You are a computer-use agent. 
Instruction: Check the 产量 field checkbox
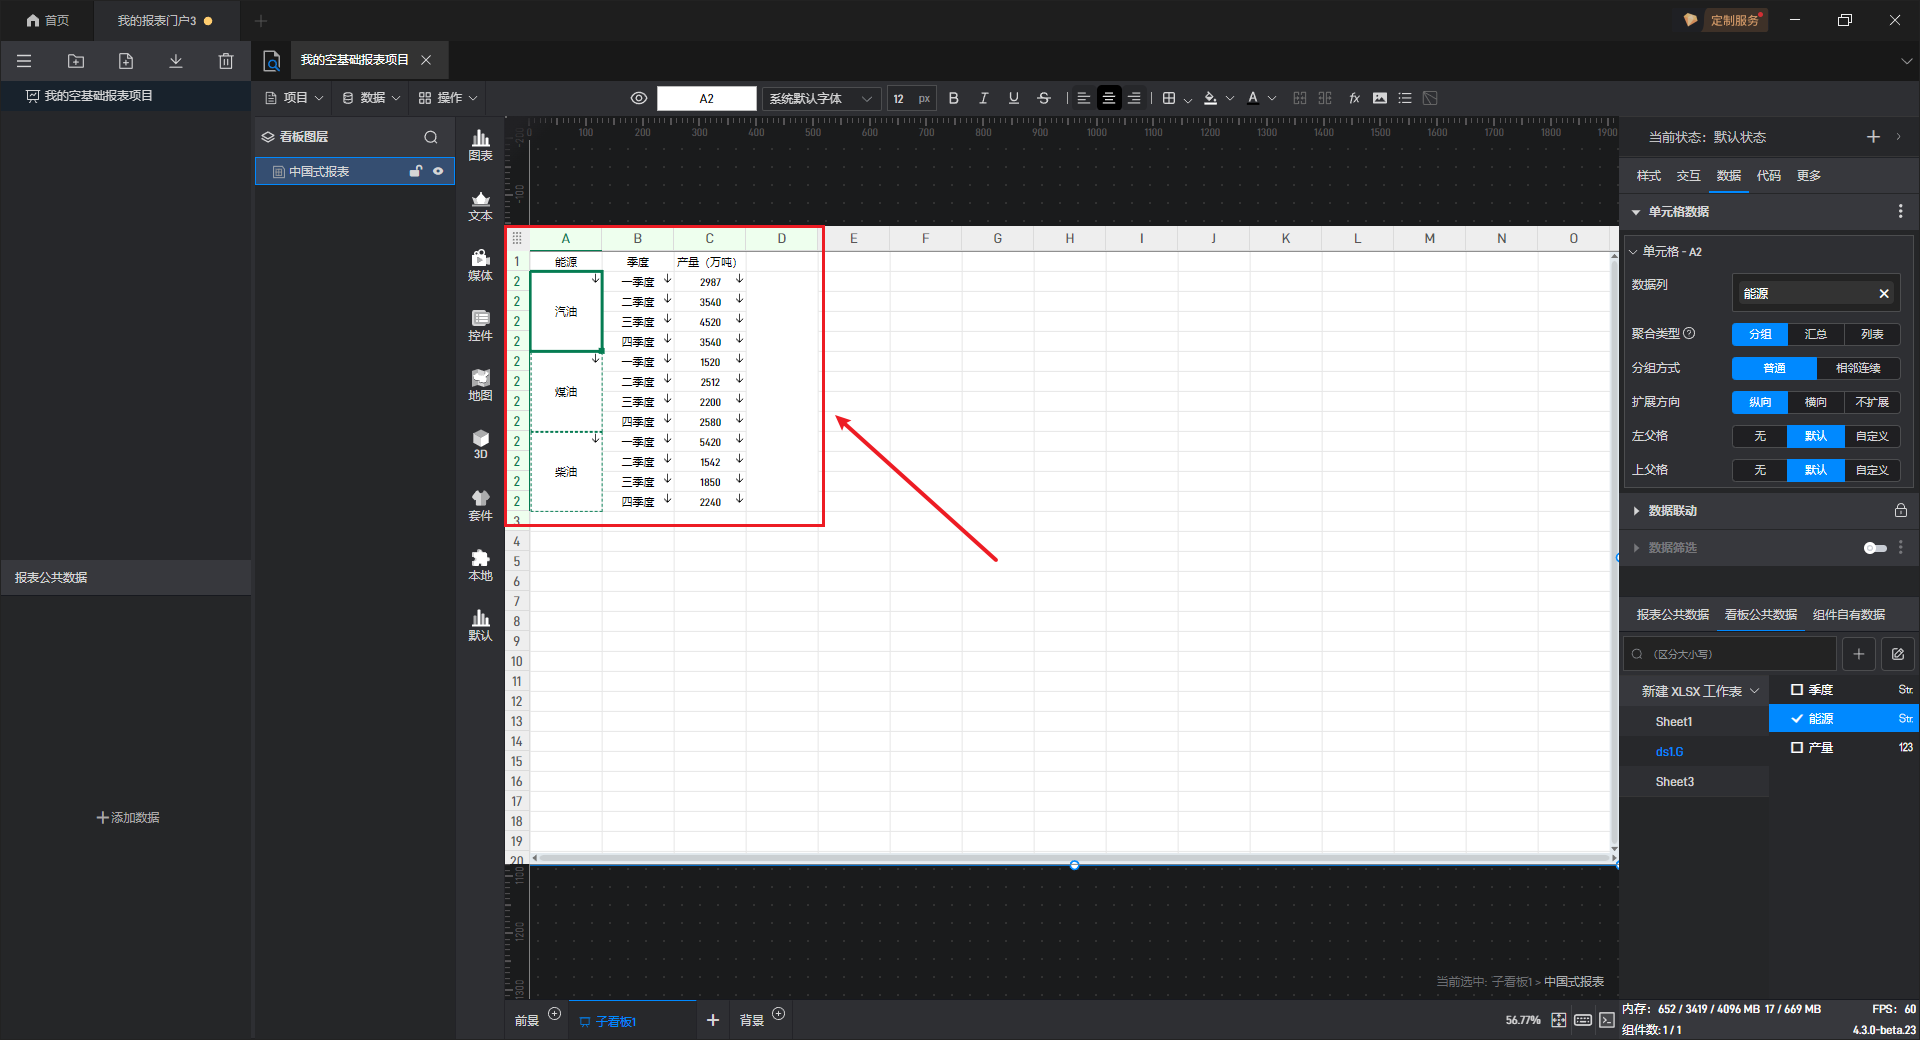point(1797,748)
